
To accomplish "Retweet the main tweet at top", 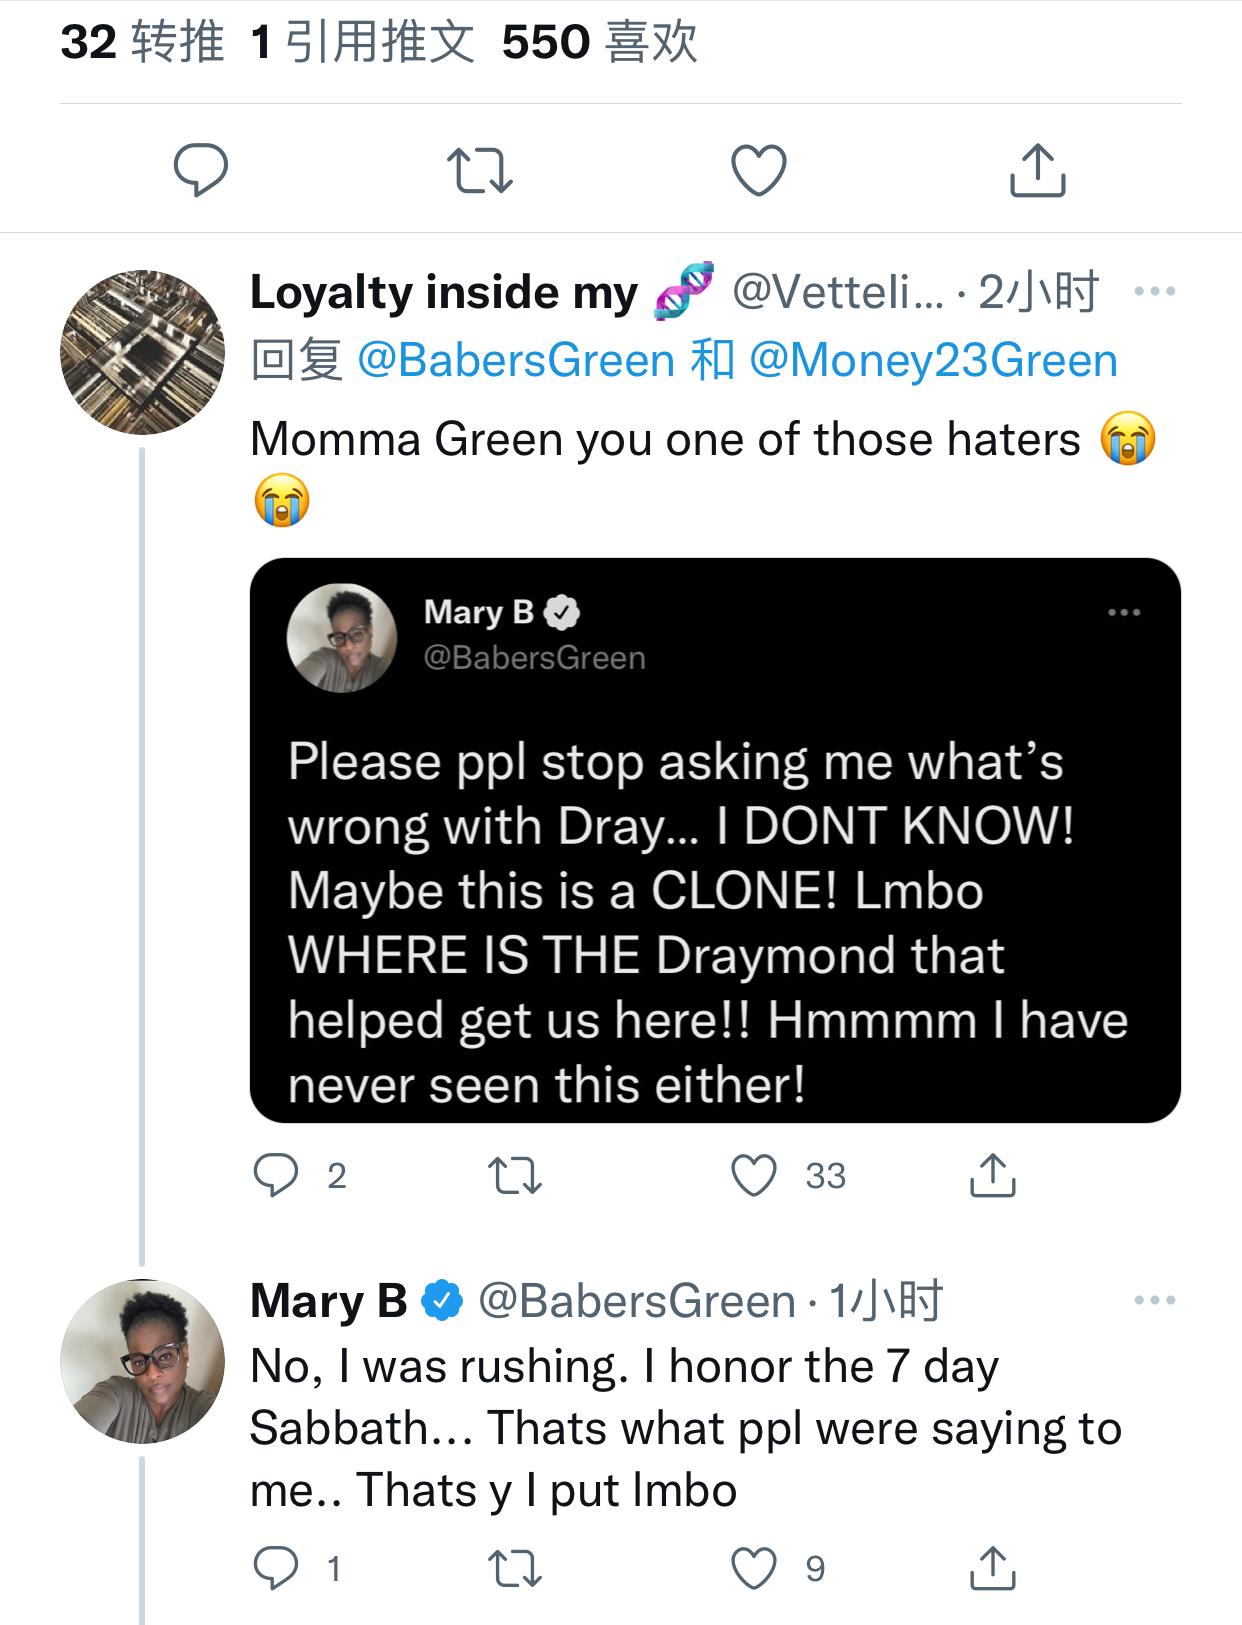I will tap(480, 170).
